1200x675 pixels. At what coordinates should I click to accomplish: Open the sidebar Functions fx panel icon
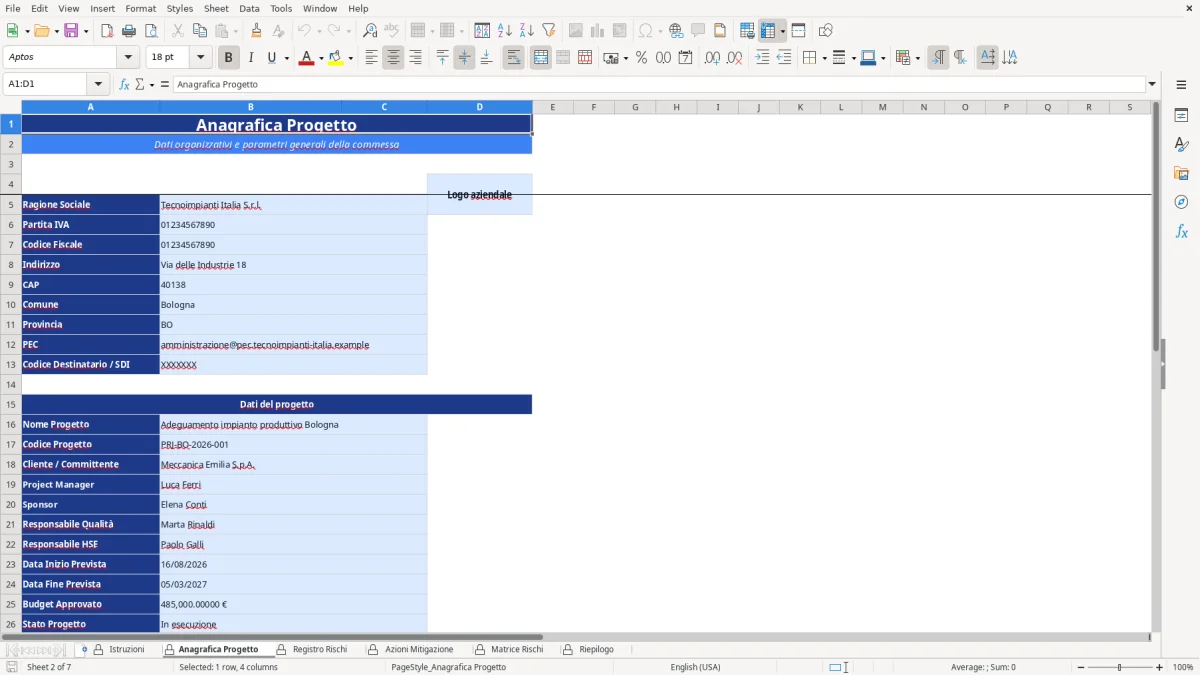(x=1181, y=231)
